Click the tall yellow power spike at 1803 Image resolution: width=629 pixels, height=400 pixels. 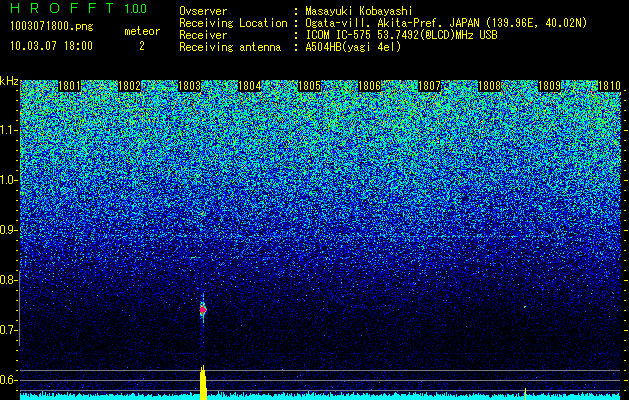point(203,382)
